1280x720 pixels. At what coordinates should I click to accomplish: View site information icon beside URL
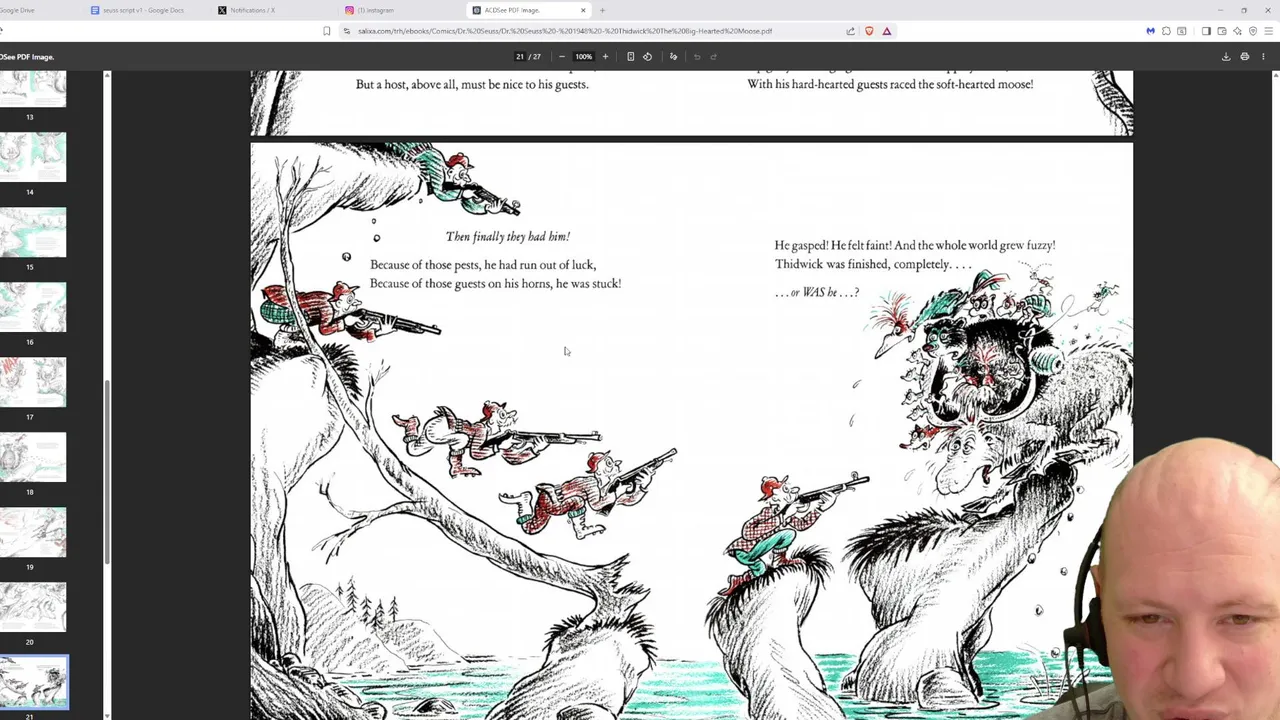(x=347, y=31)
